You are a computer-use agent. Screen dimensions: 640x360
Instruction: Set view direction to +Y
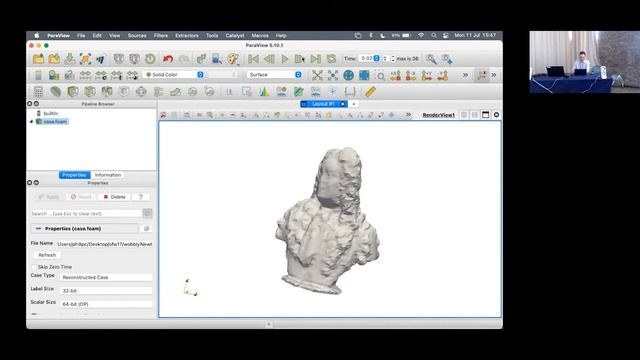[x=427, y=75]
